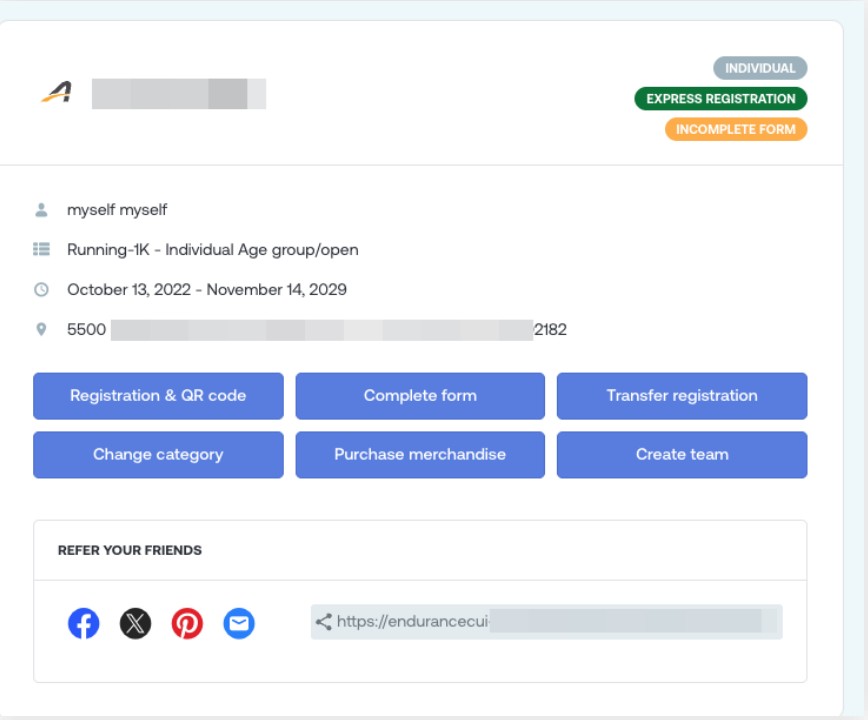The height and width of the screenshot is (720, 868).
Task: Click the clock icon beside event dates
Action: [x=41, y=290]
